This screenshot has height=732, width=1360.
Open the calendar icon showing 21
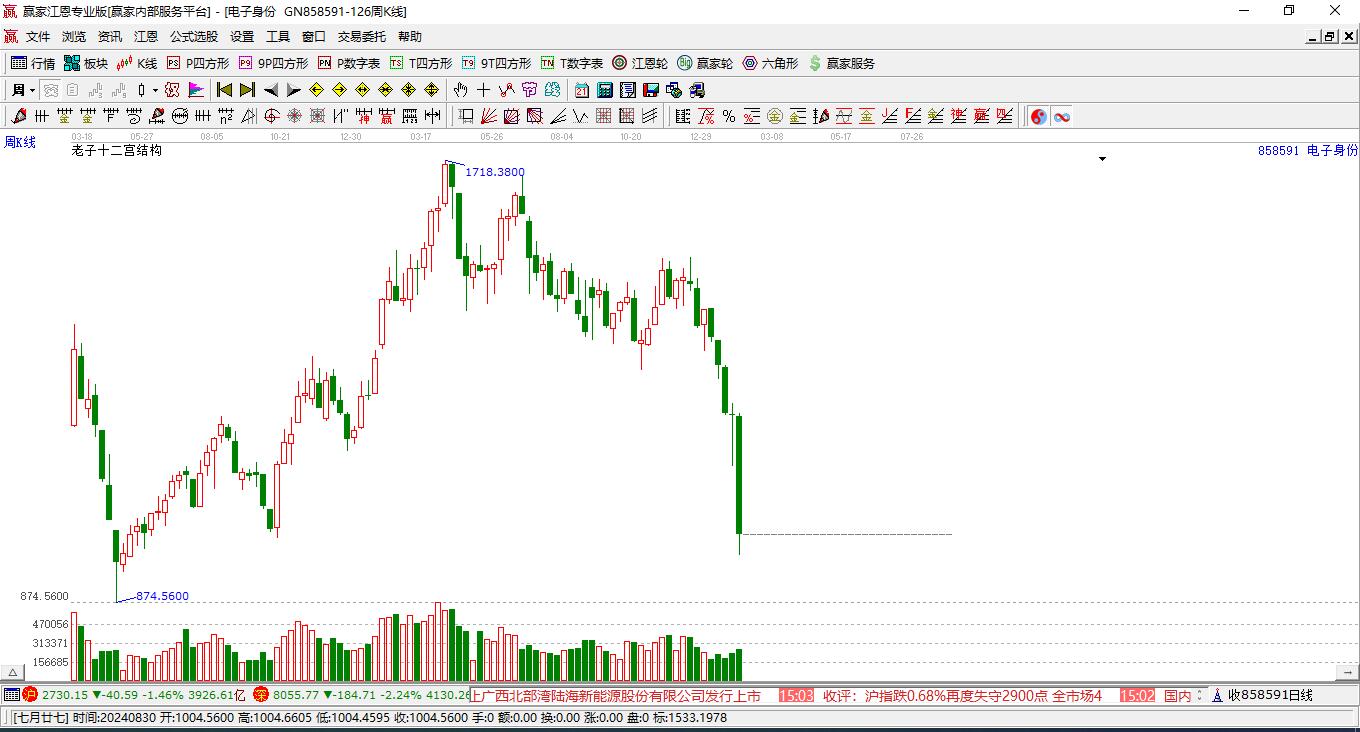click(x=581, y=90)
